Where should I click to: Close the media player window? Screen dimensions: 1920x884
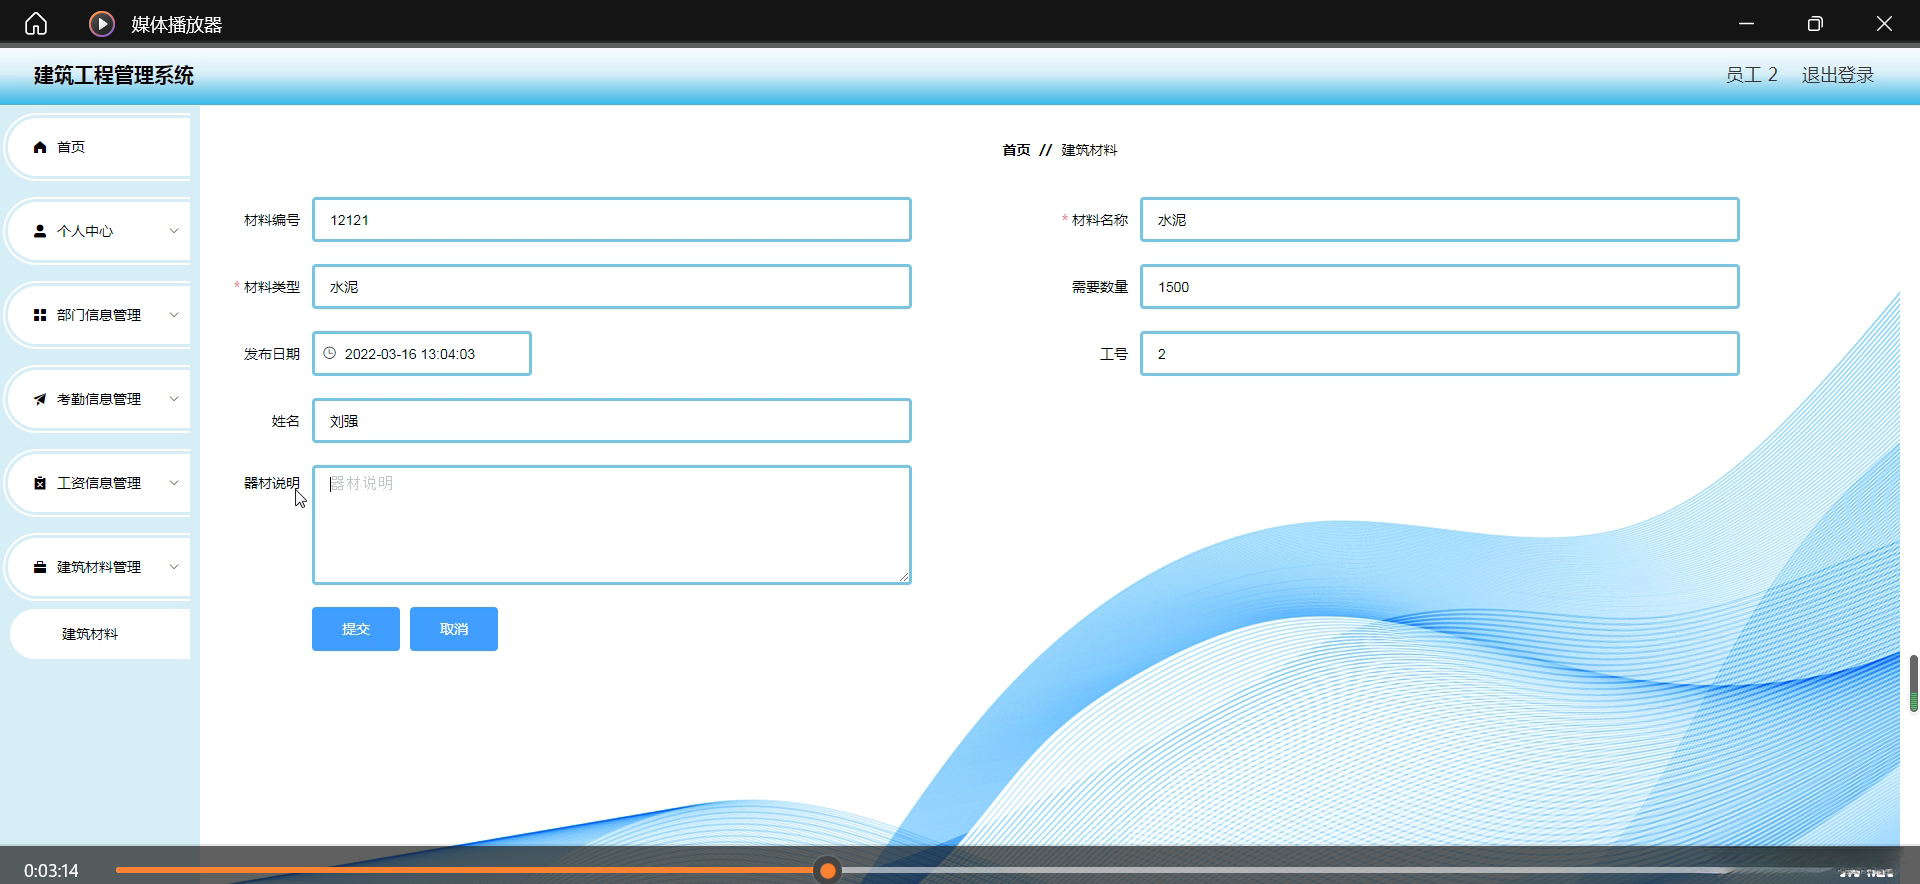1884,24
